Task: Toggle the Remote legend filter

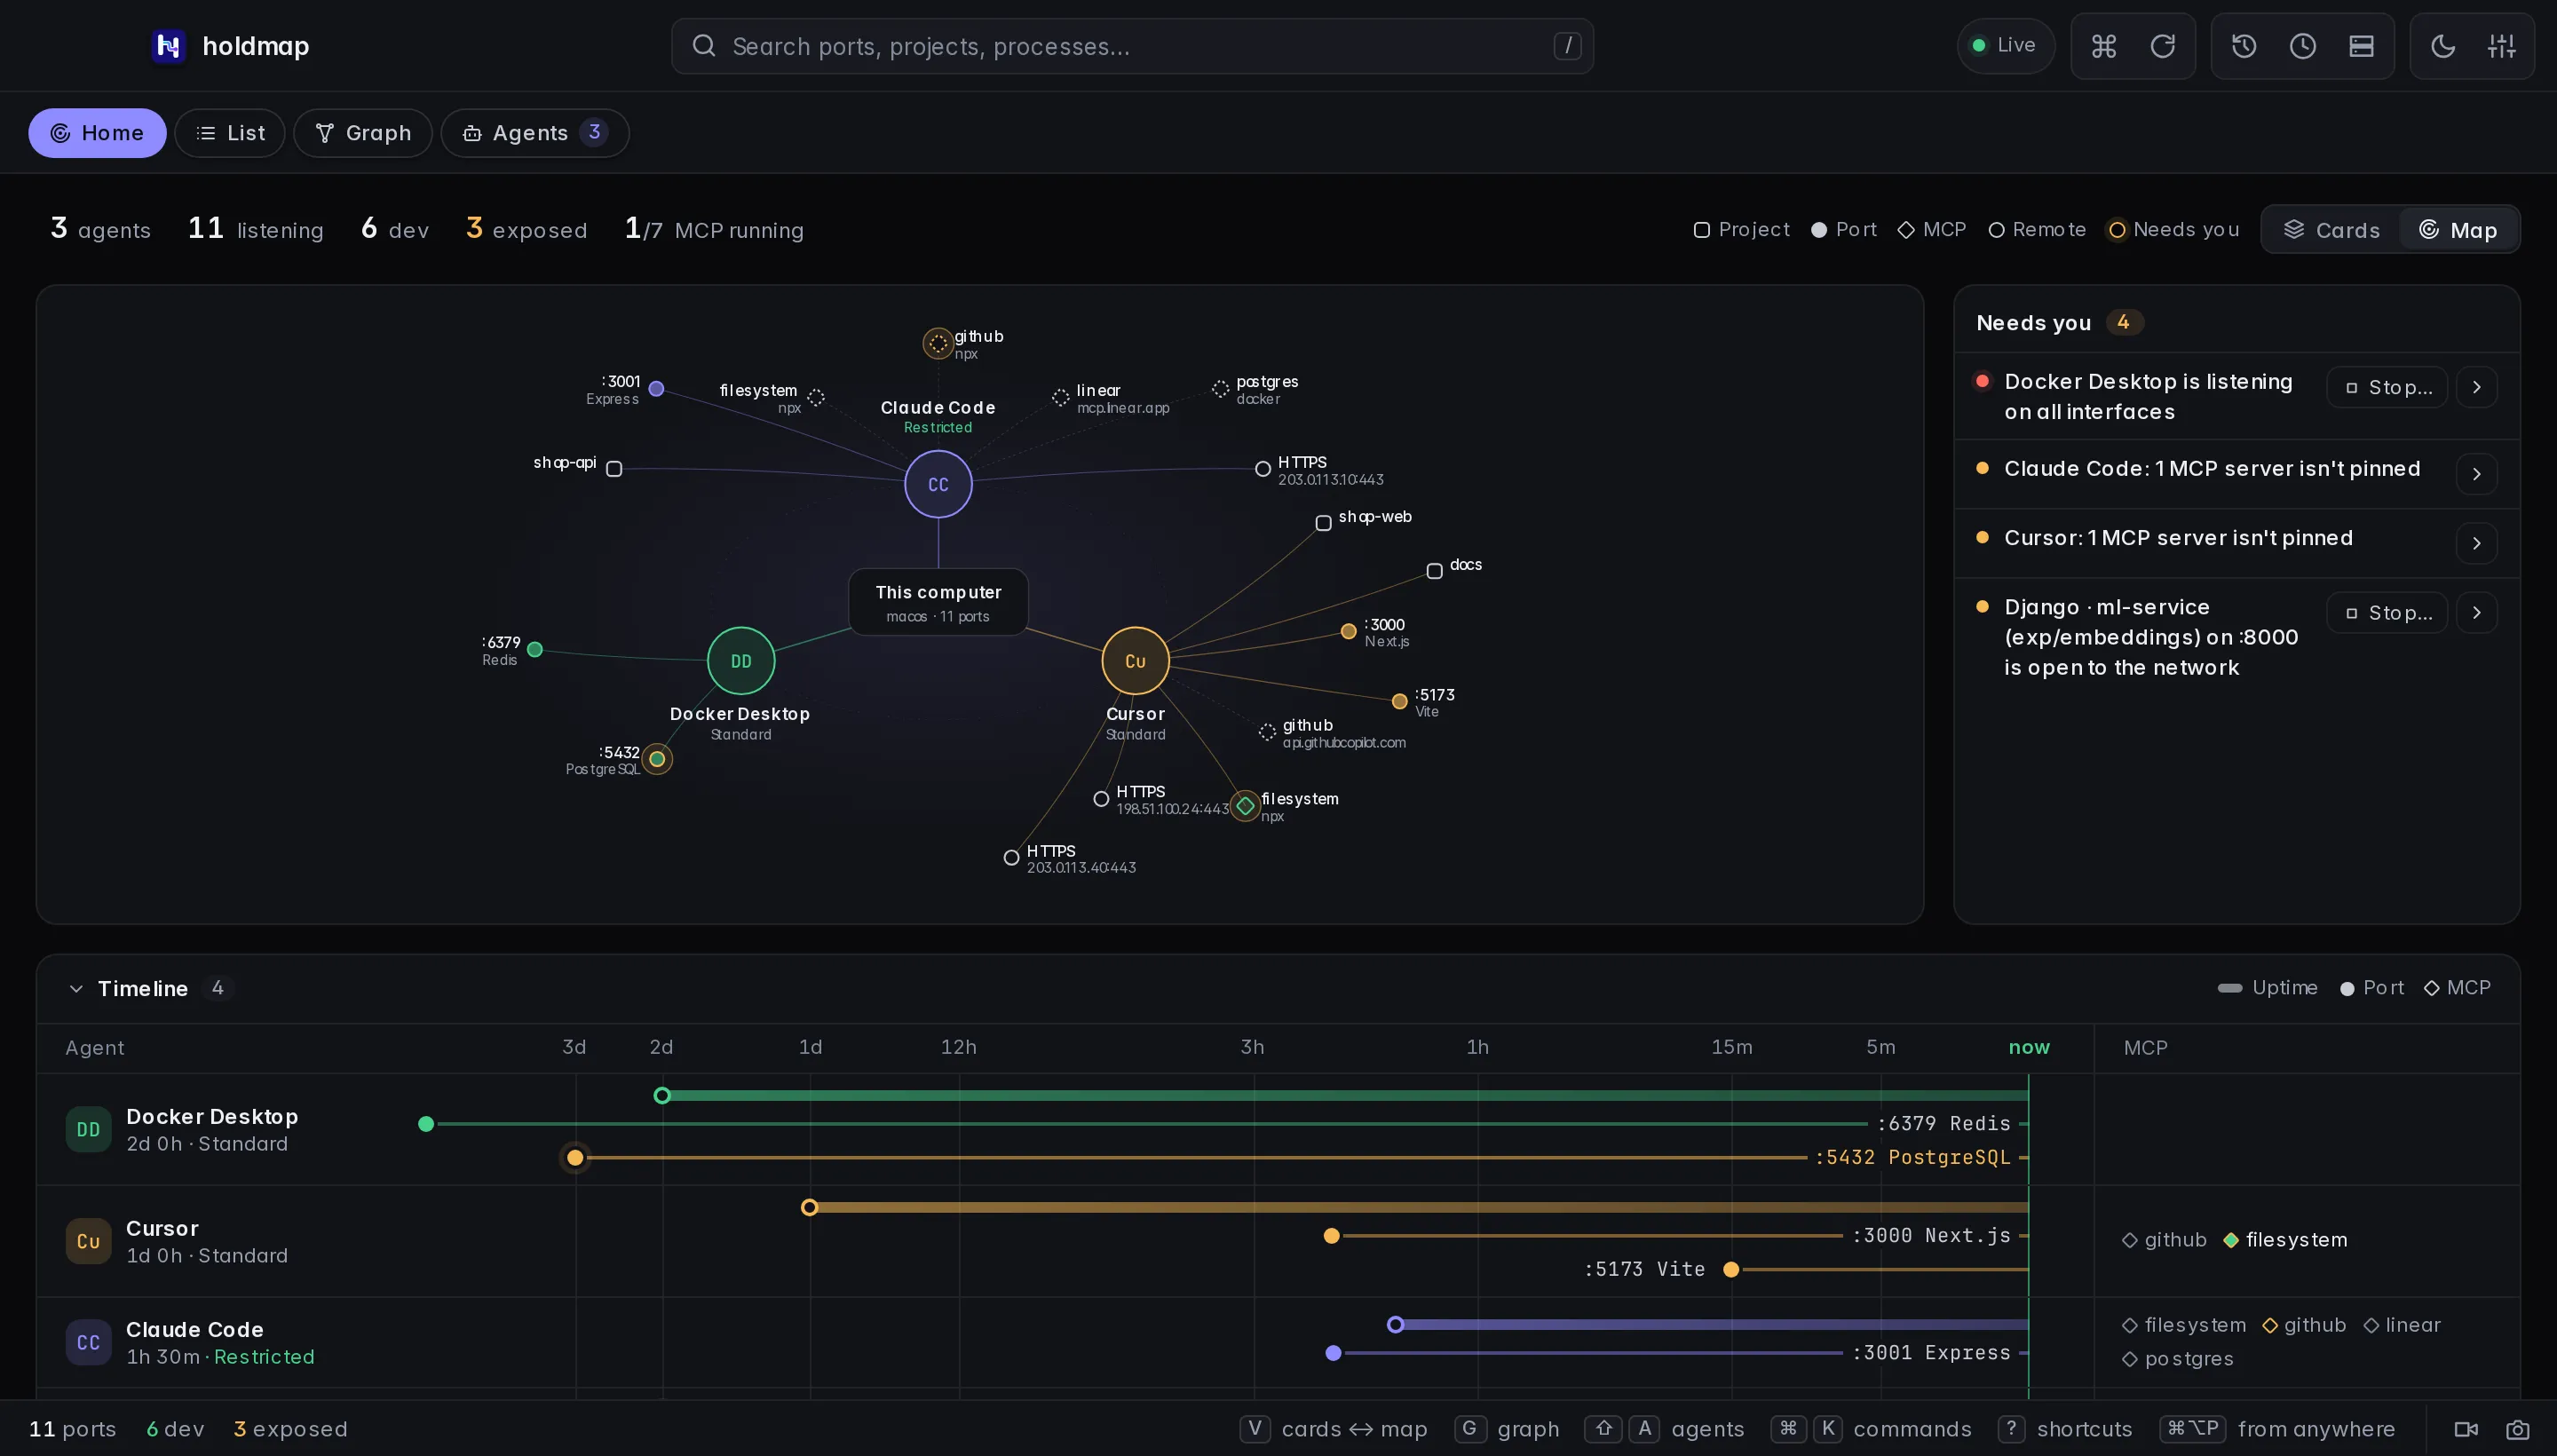Action: [2037, 230]
